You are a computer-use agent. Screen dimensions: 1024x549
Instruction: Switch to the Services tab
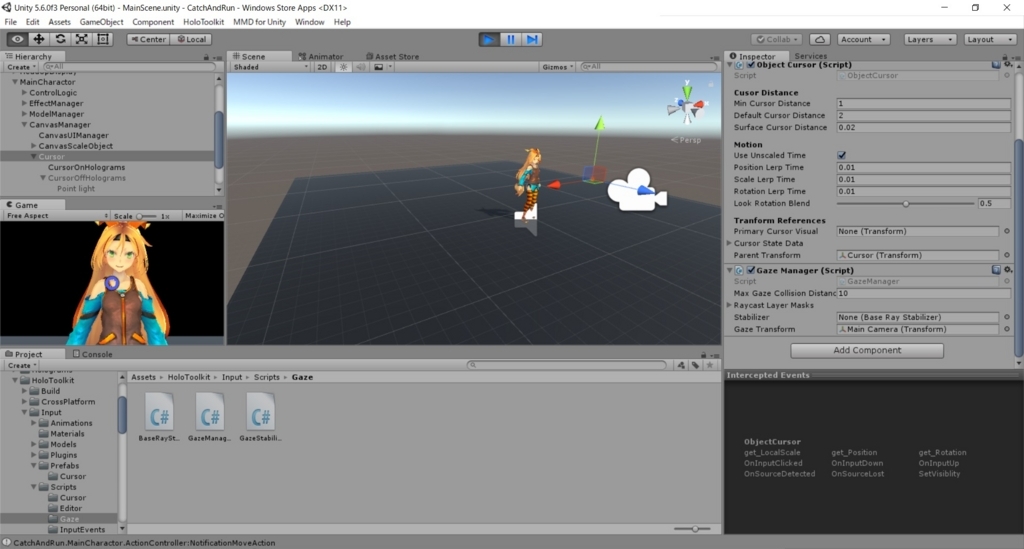810,56
